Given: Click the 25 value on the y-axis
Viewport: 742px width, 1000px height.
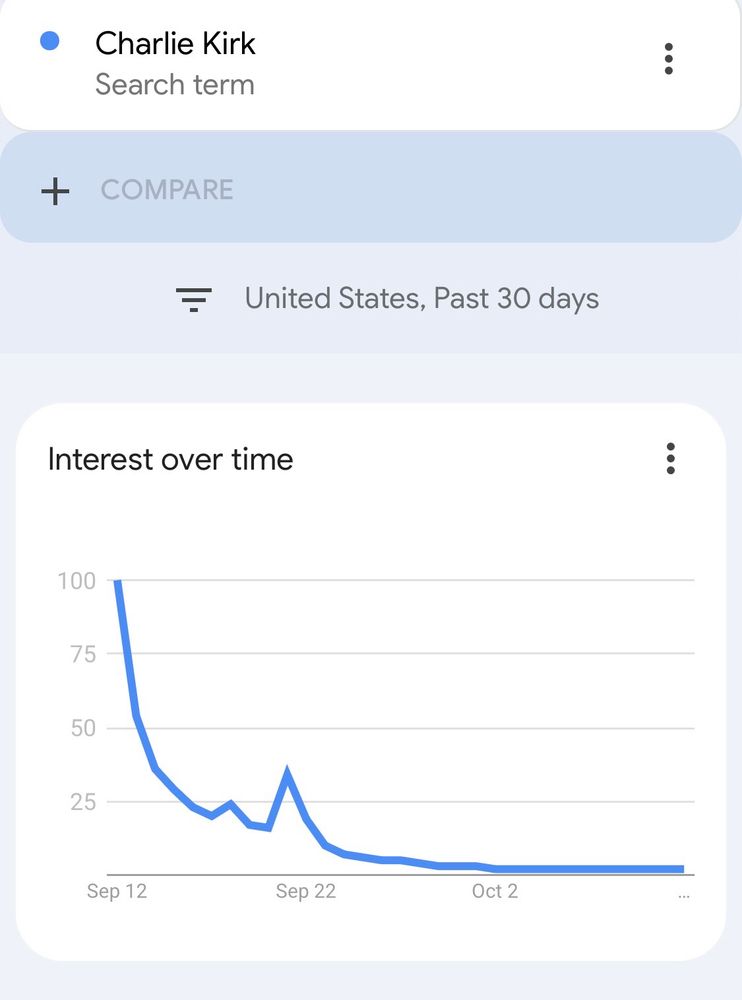Looking at the screenshot, I should pyautogui.click(x=82, y=802).
